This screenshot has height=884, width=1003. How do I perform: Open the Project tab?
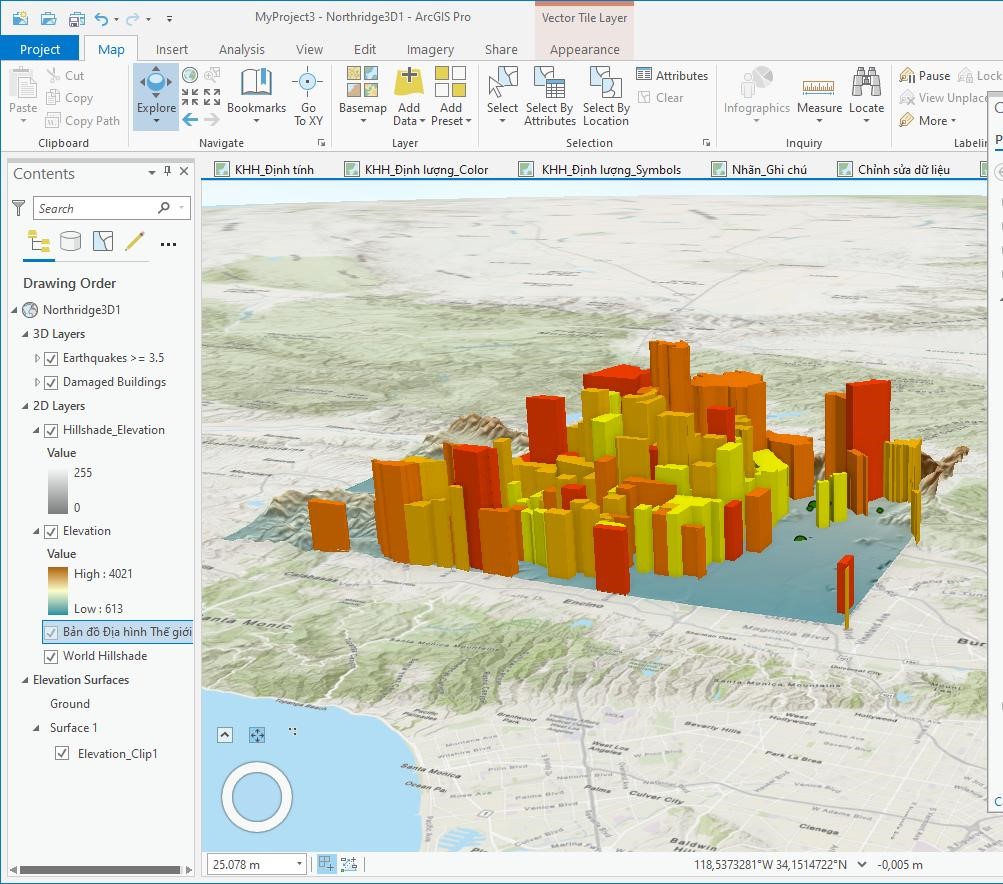(x=40, y=49)
